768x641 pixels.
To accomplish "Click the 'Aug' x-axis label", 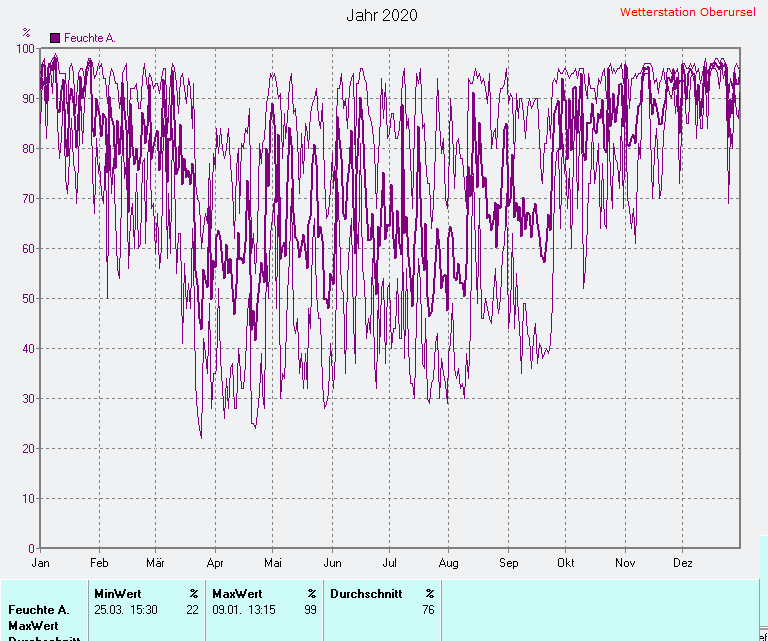I will pos(448,563).
